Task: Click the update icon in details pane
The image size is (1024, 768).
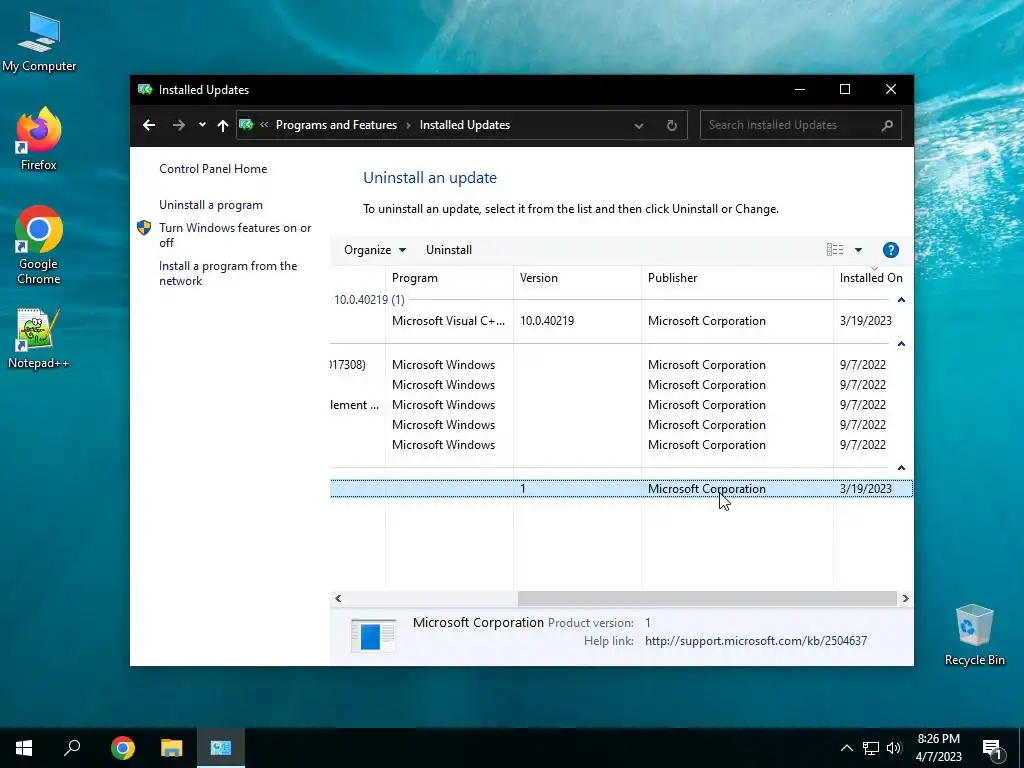Action: [373, 635]
